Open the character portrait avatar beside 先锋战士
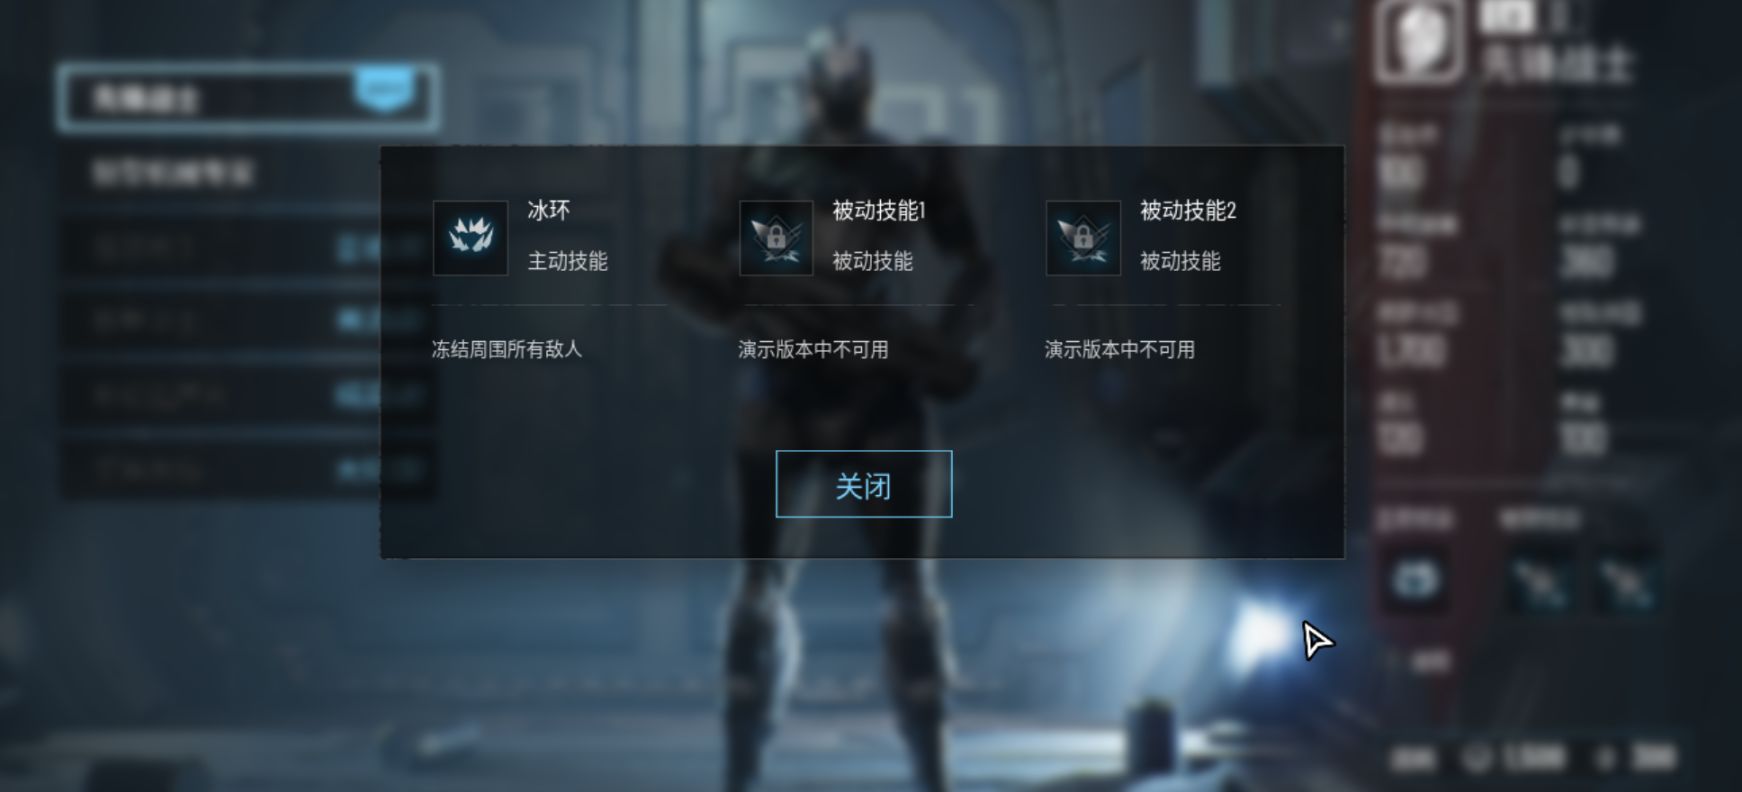This screenshot has width=1742, height=792. [1418, 40]
